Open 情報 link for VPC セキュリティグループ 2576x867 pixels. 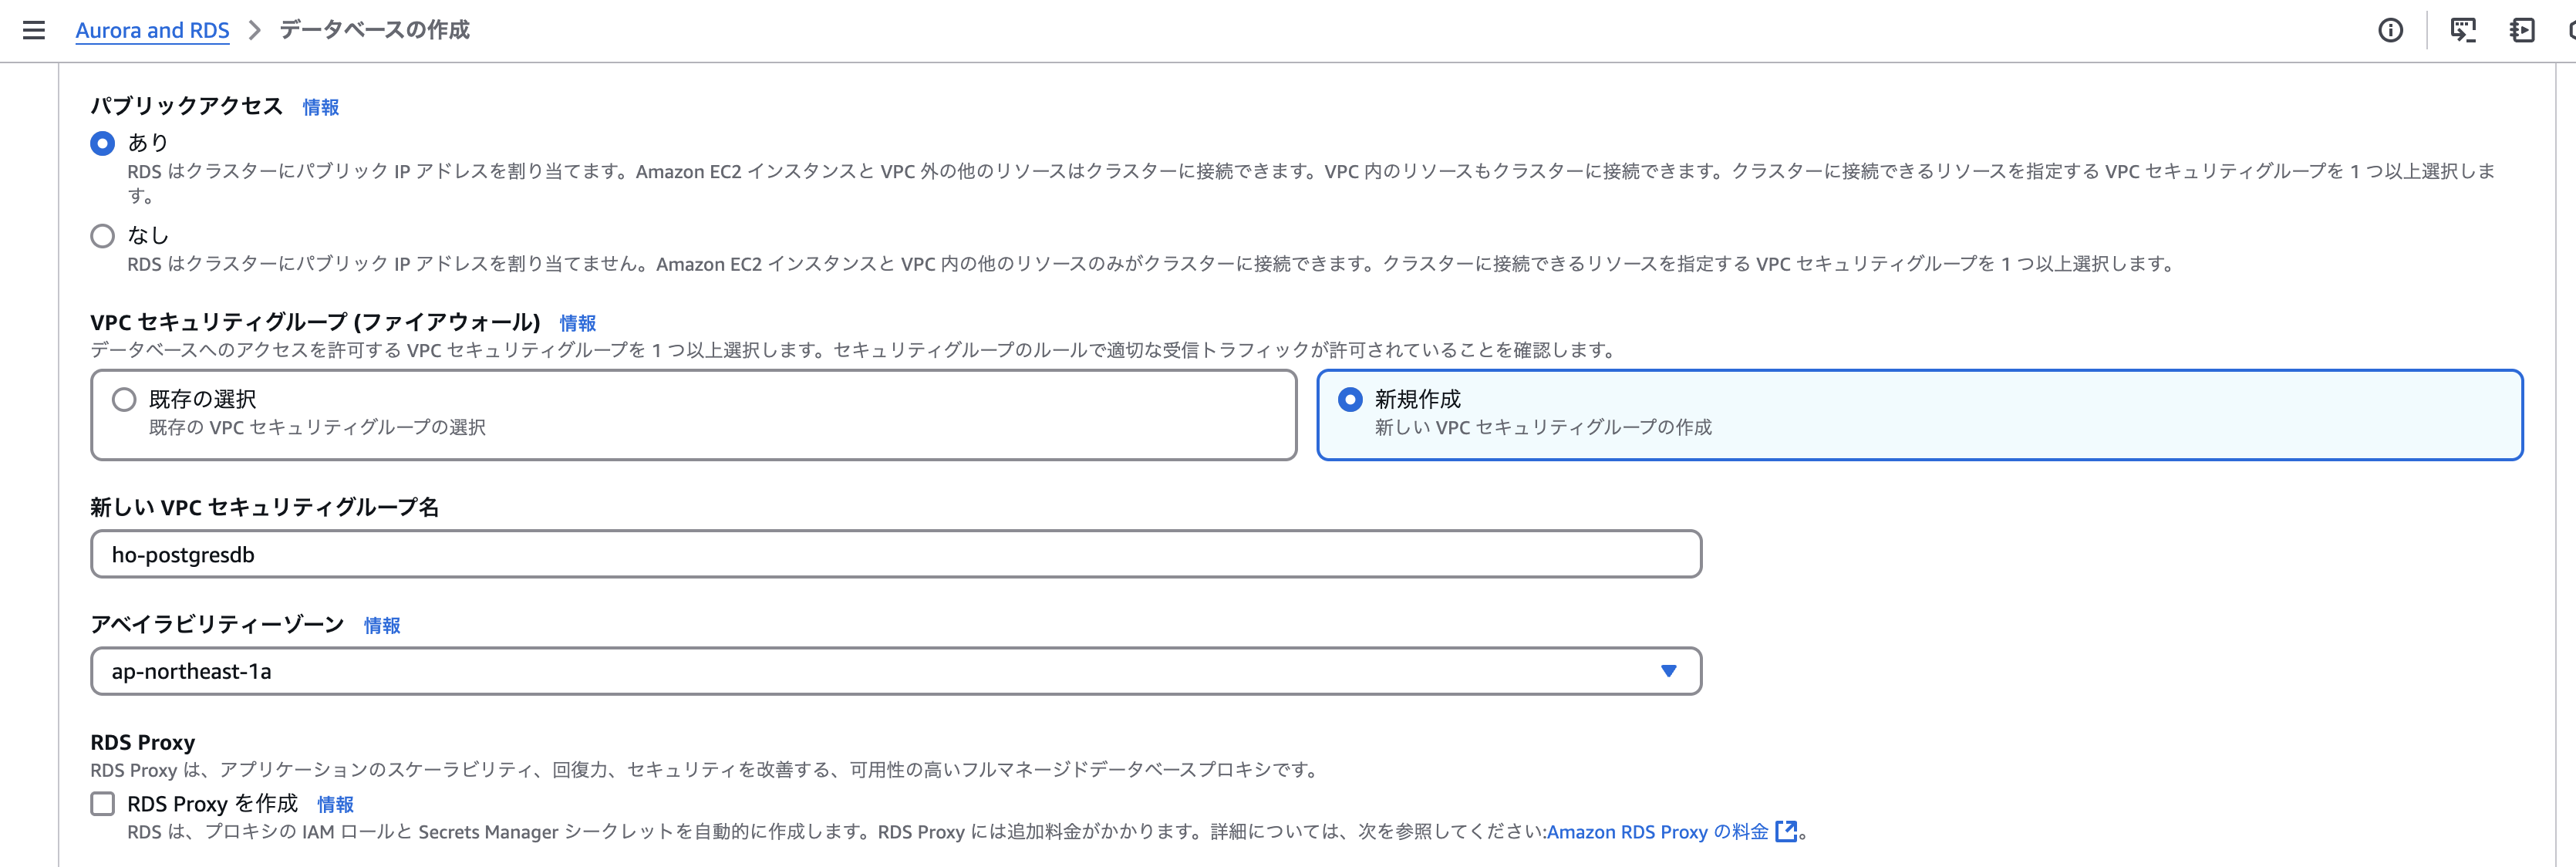click(577, 323)
